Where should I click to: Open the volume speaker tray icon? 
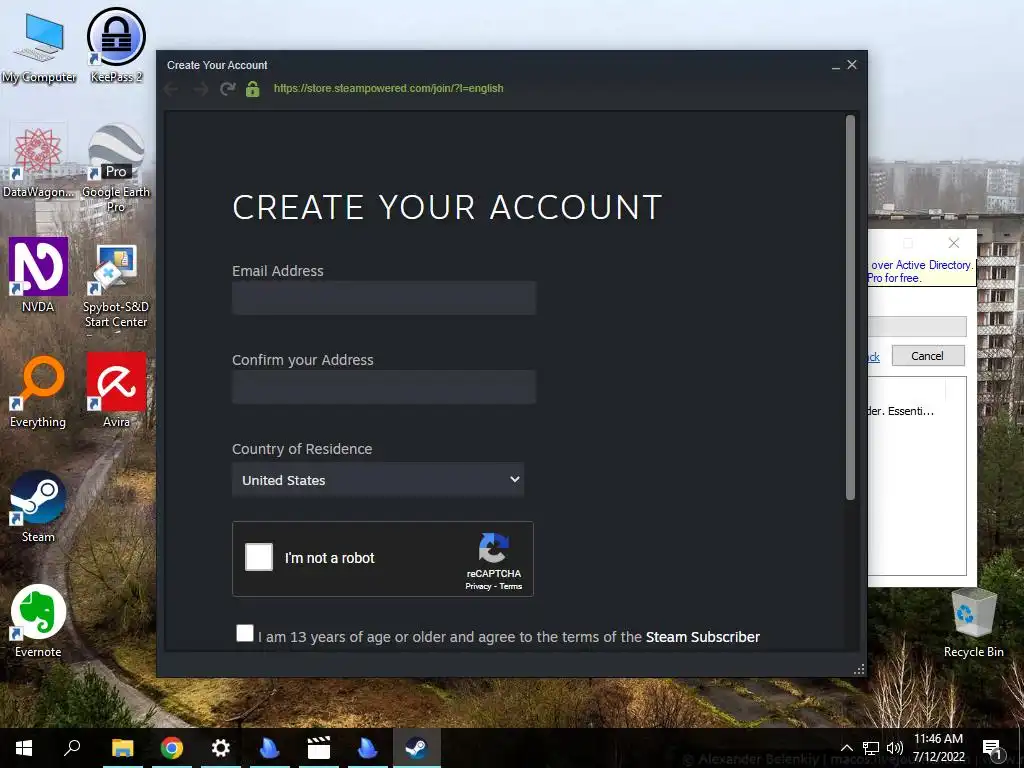pos(895,748)
